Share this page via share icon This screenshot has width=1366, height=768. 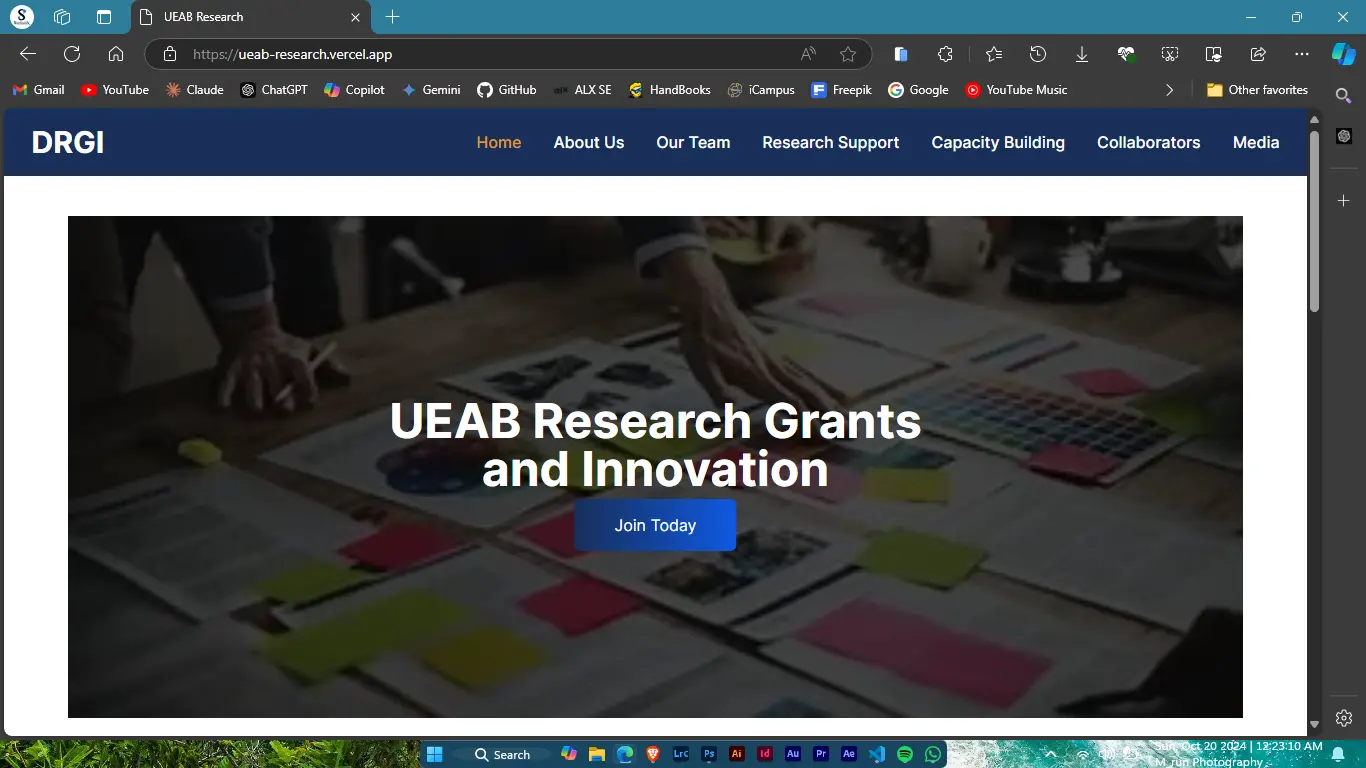point(1258,54)
